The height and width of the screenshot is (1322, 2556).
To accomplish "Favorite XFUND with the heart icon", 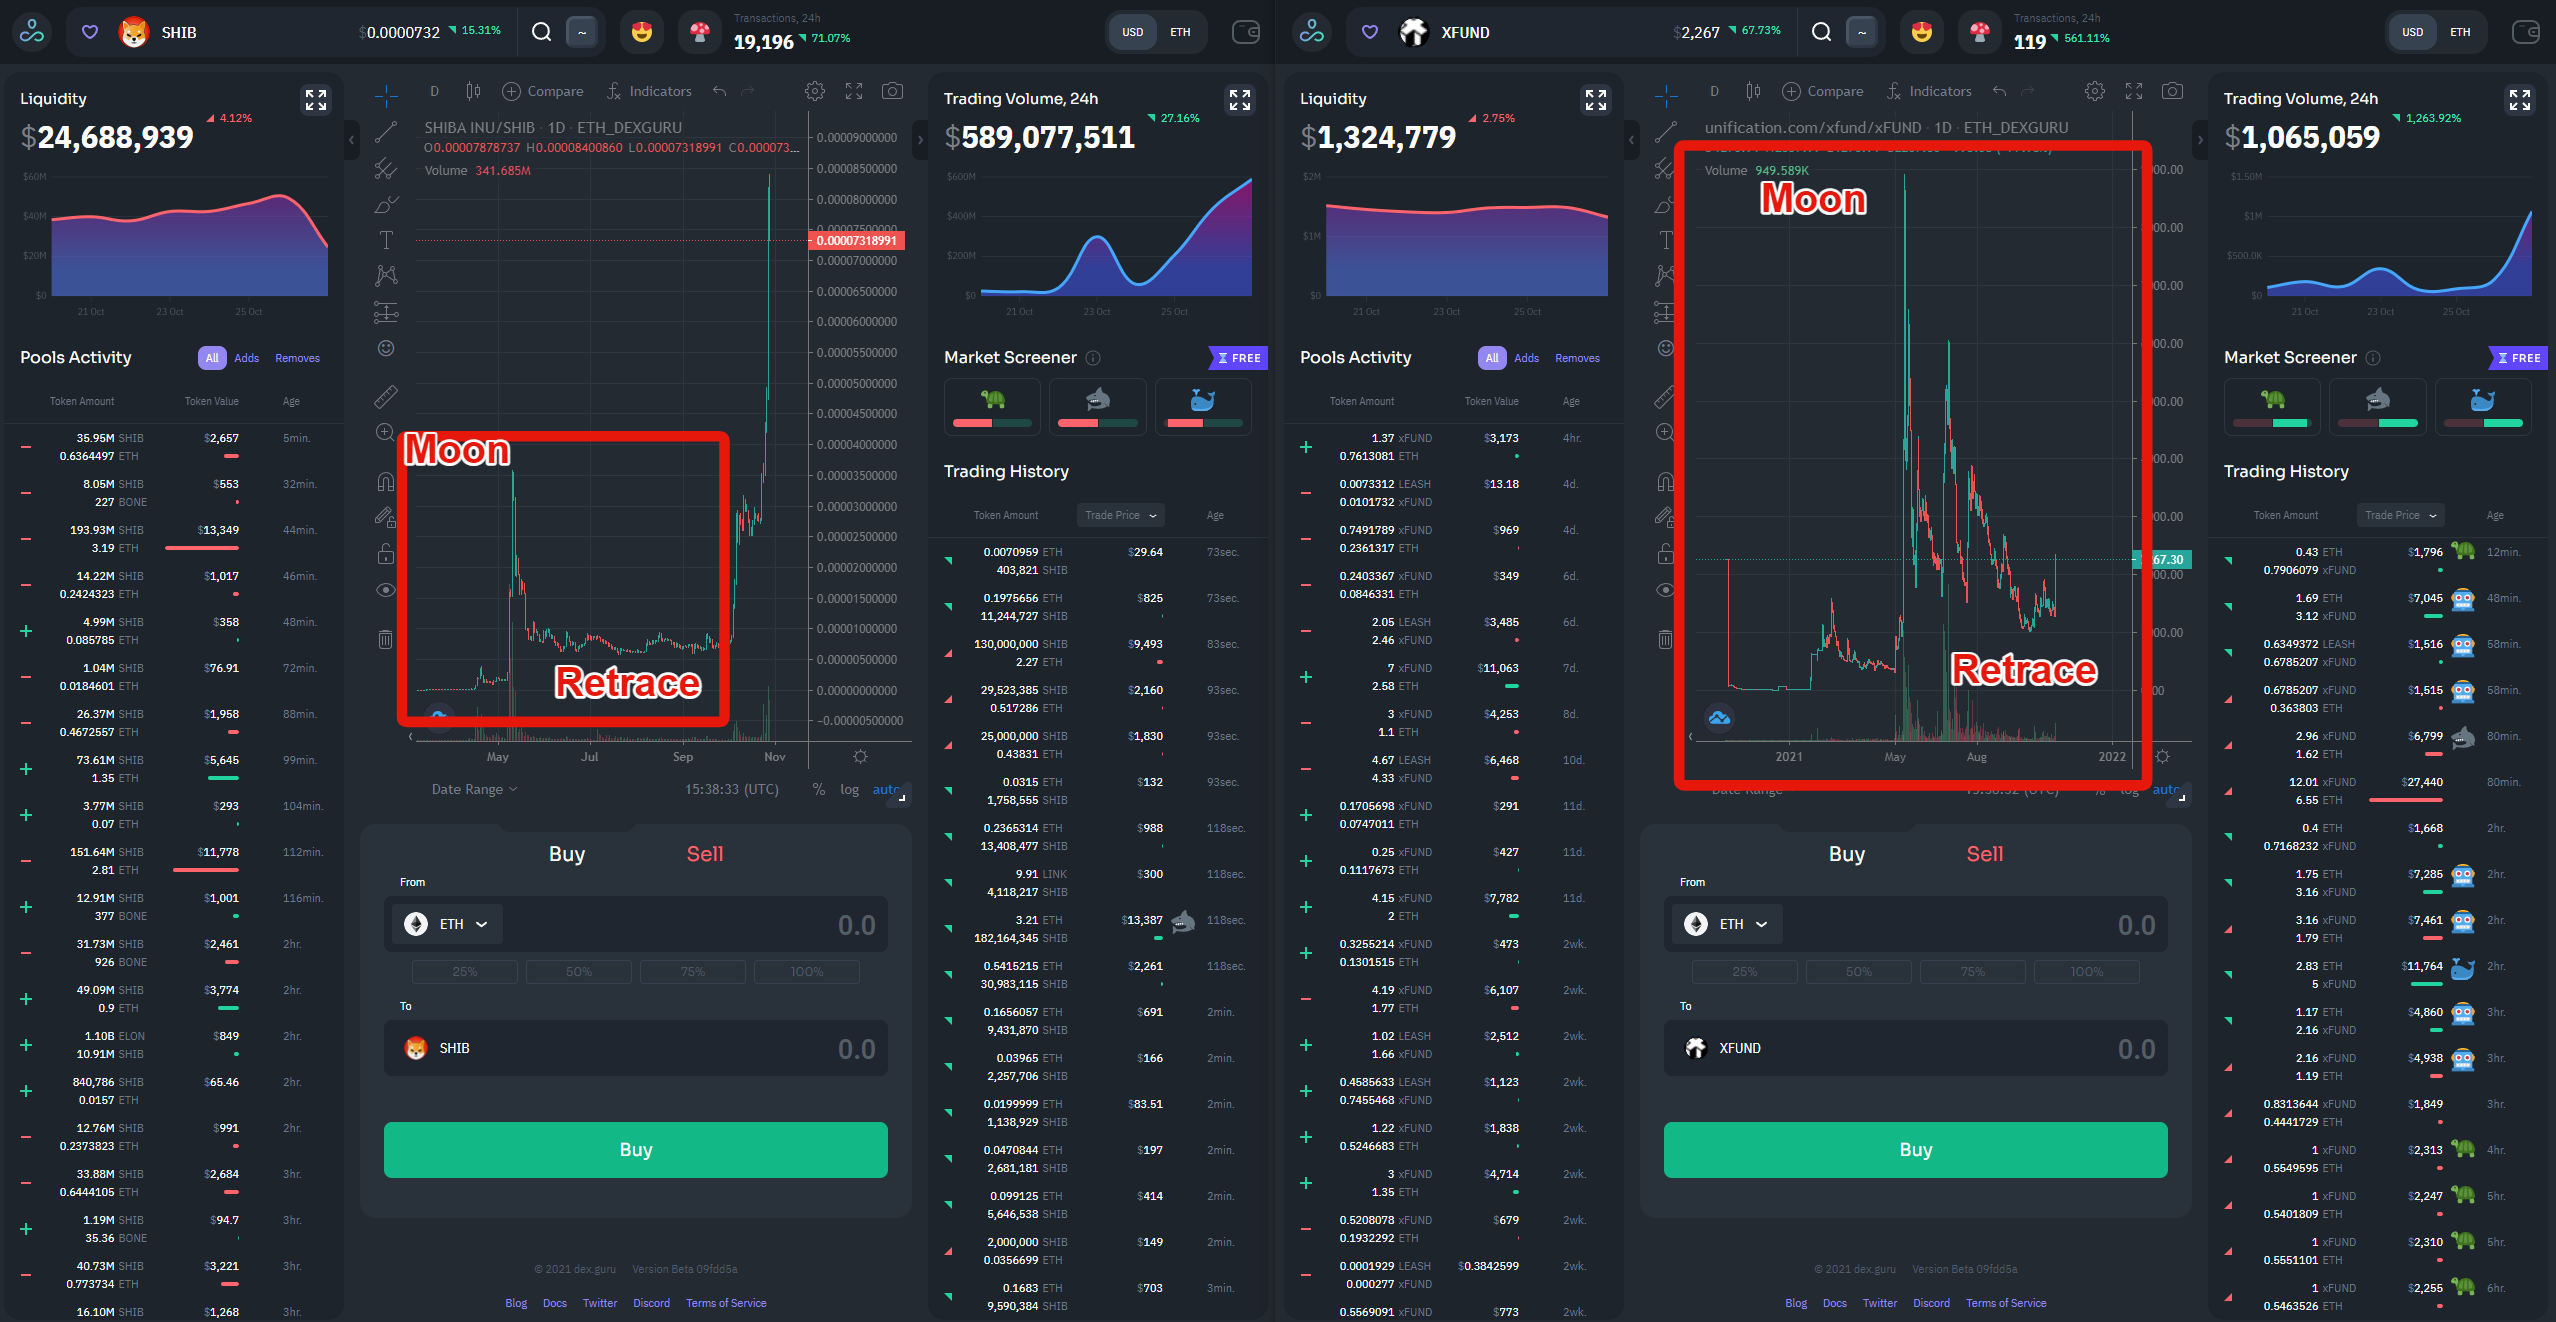I will click(x=1370, y=32).
